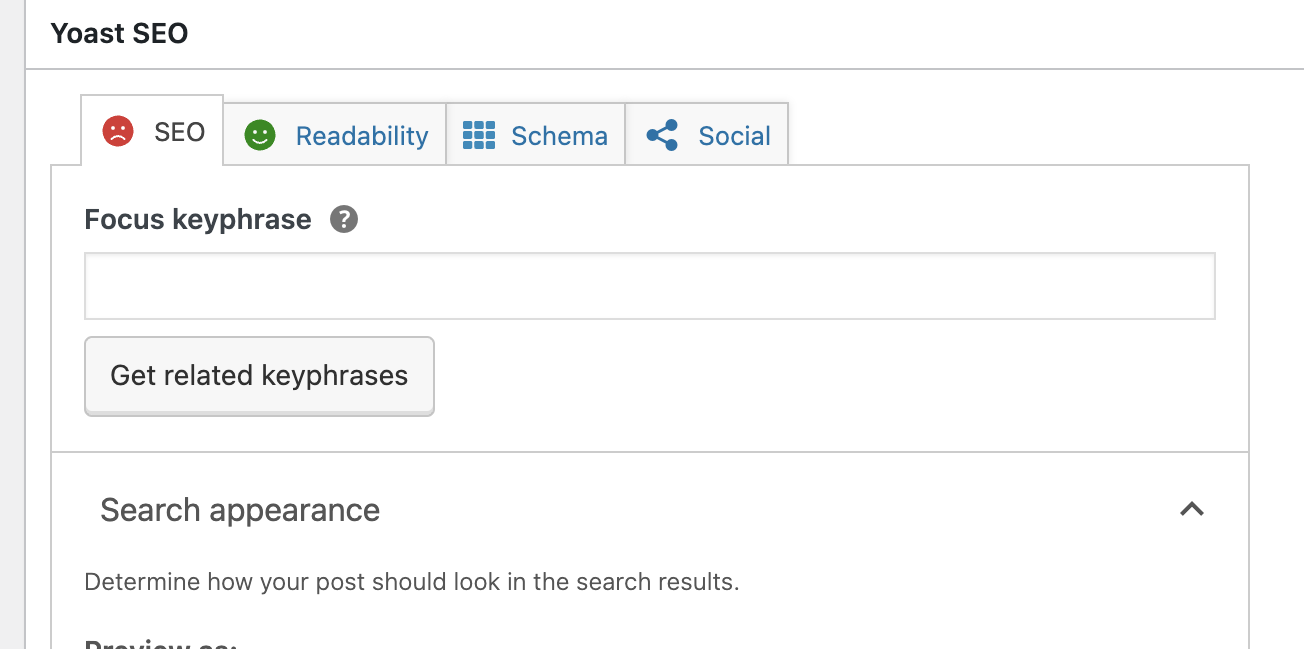Click the partially visible Preview as label

point(160,643)
